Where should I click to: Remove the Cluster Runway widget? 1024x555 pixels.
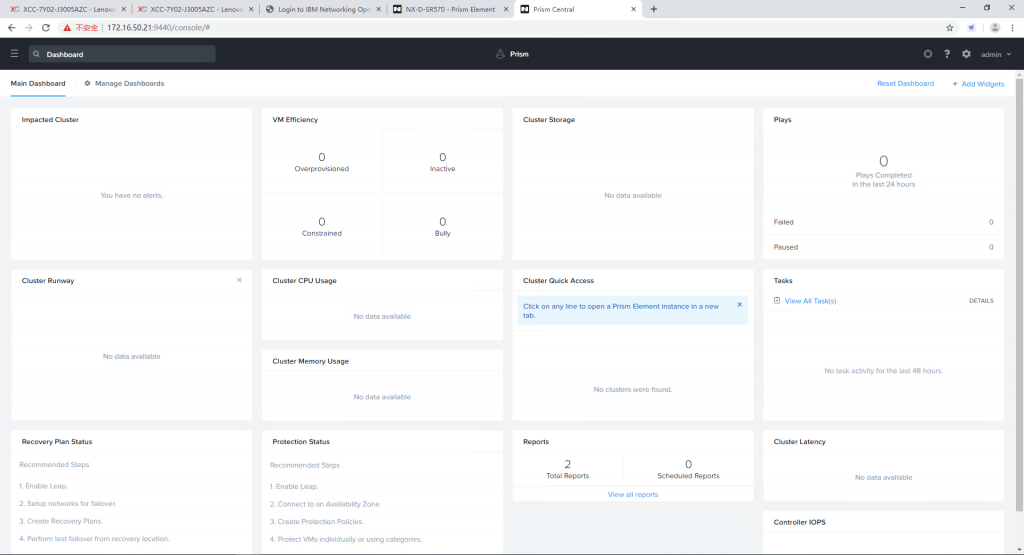239,280
